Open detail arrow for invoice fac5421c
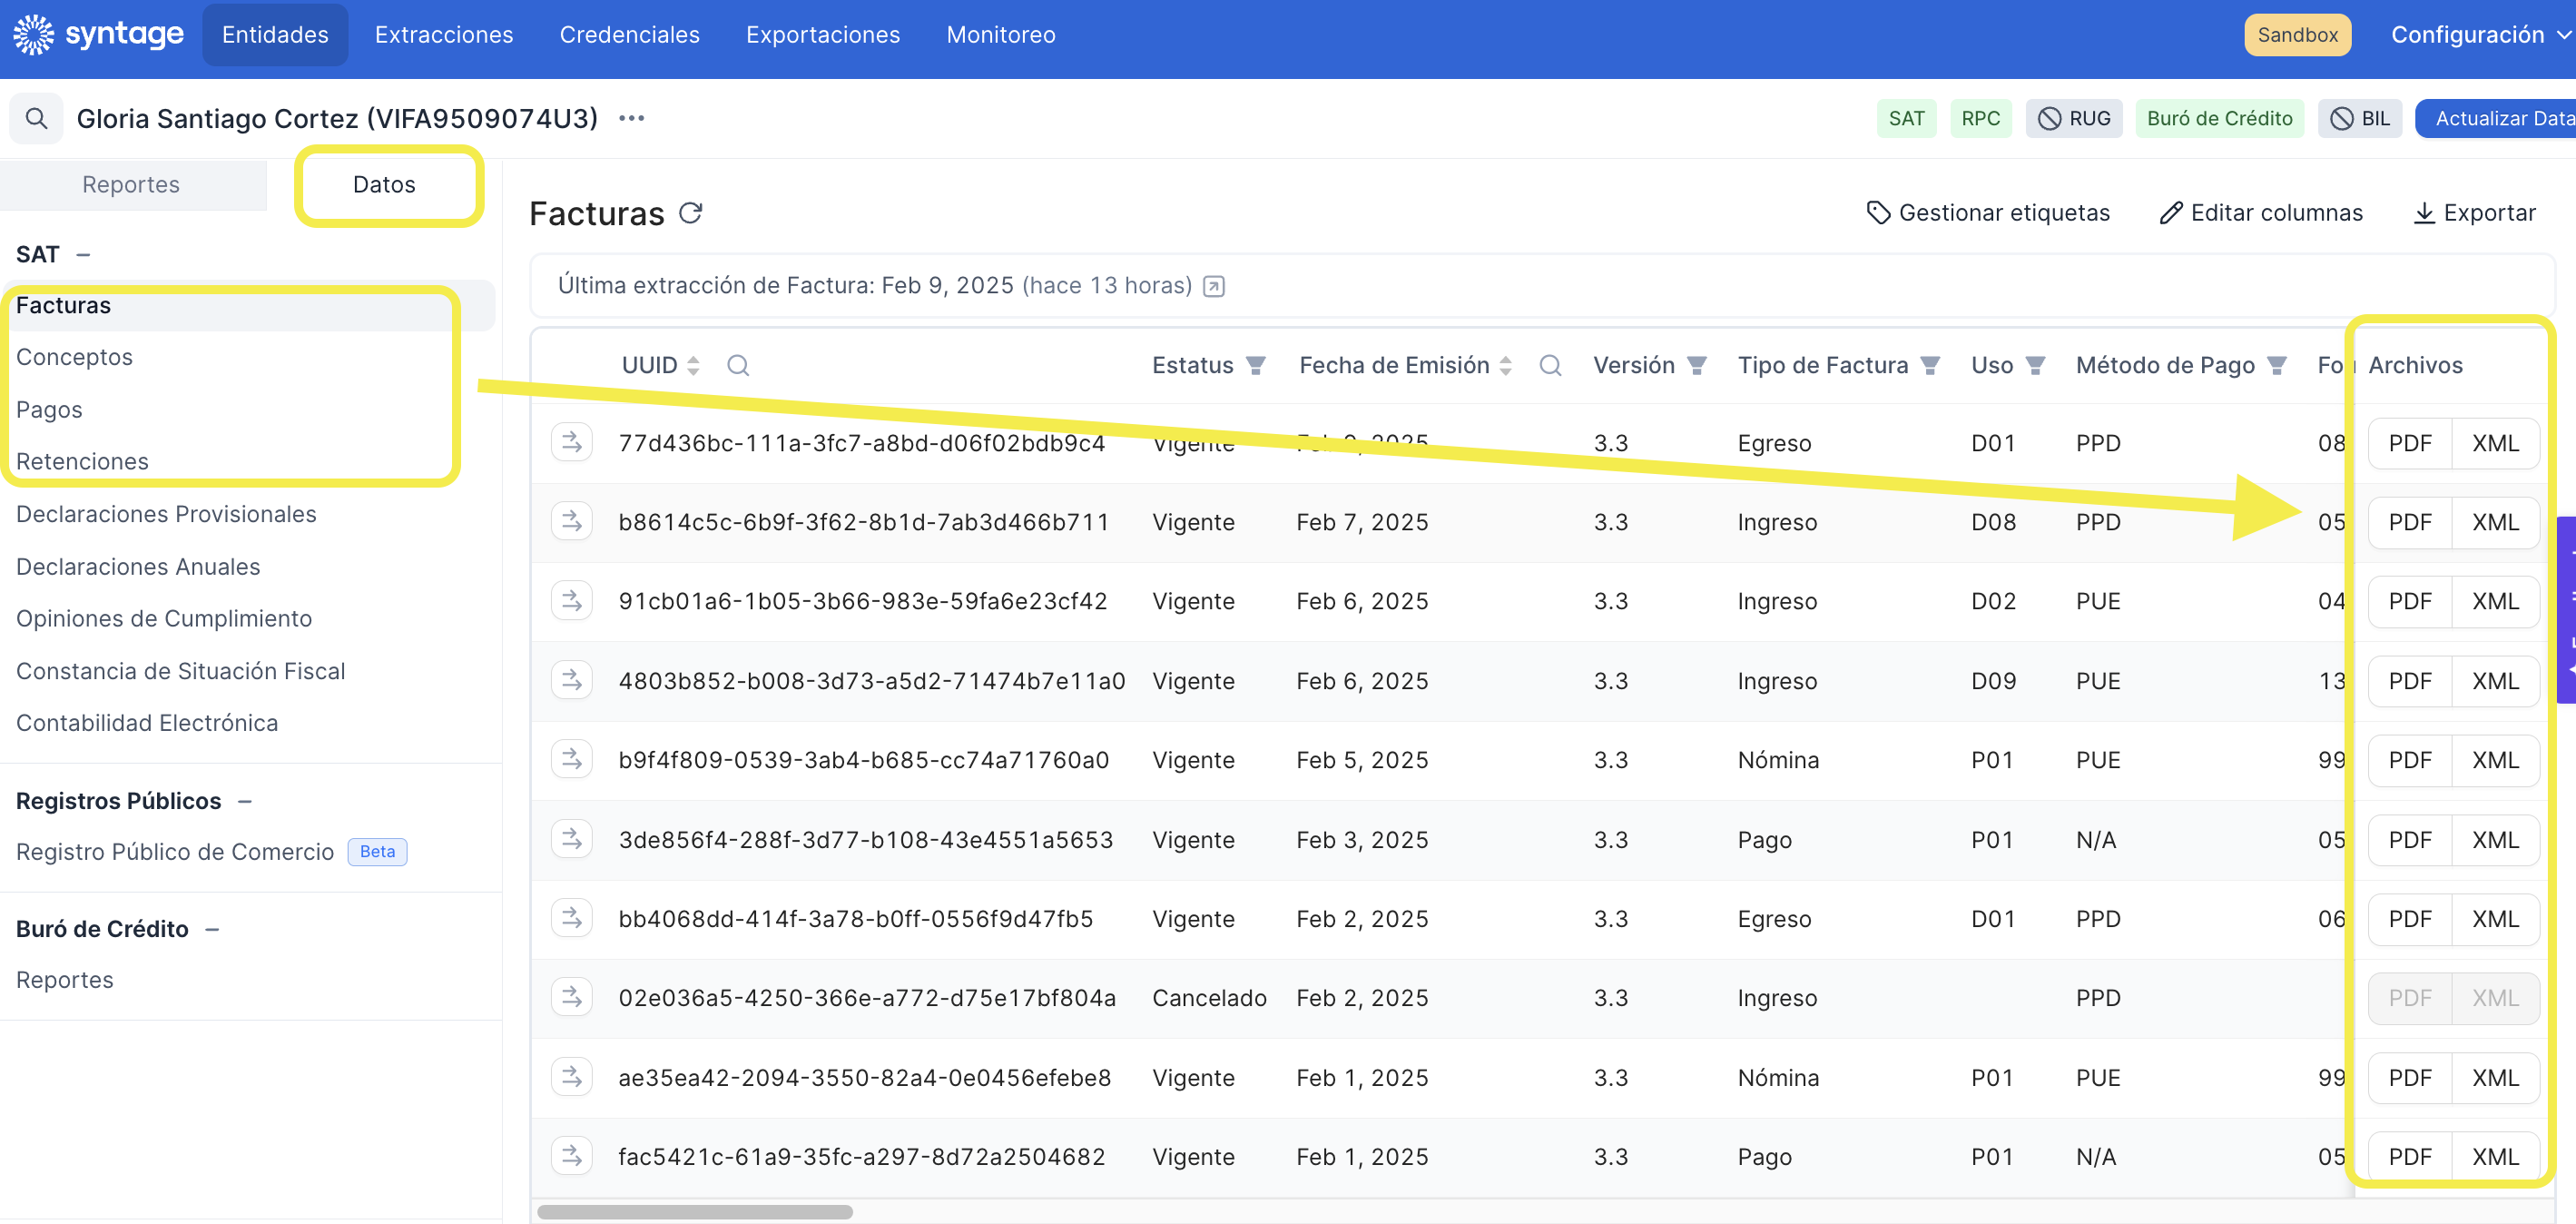 click(572, 1156)
